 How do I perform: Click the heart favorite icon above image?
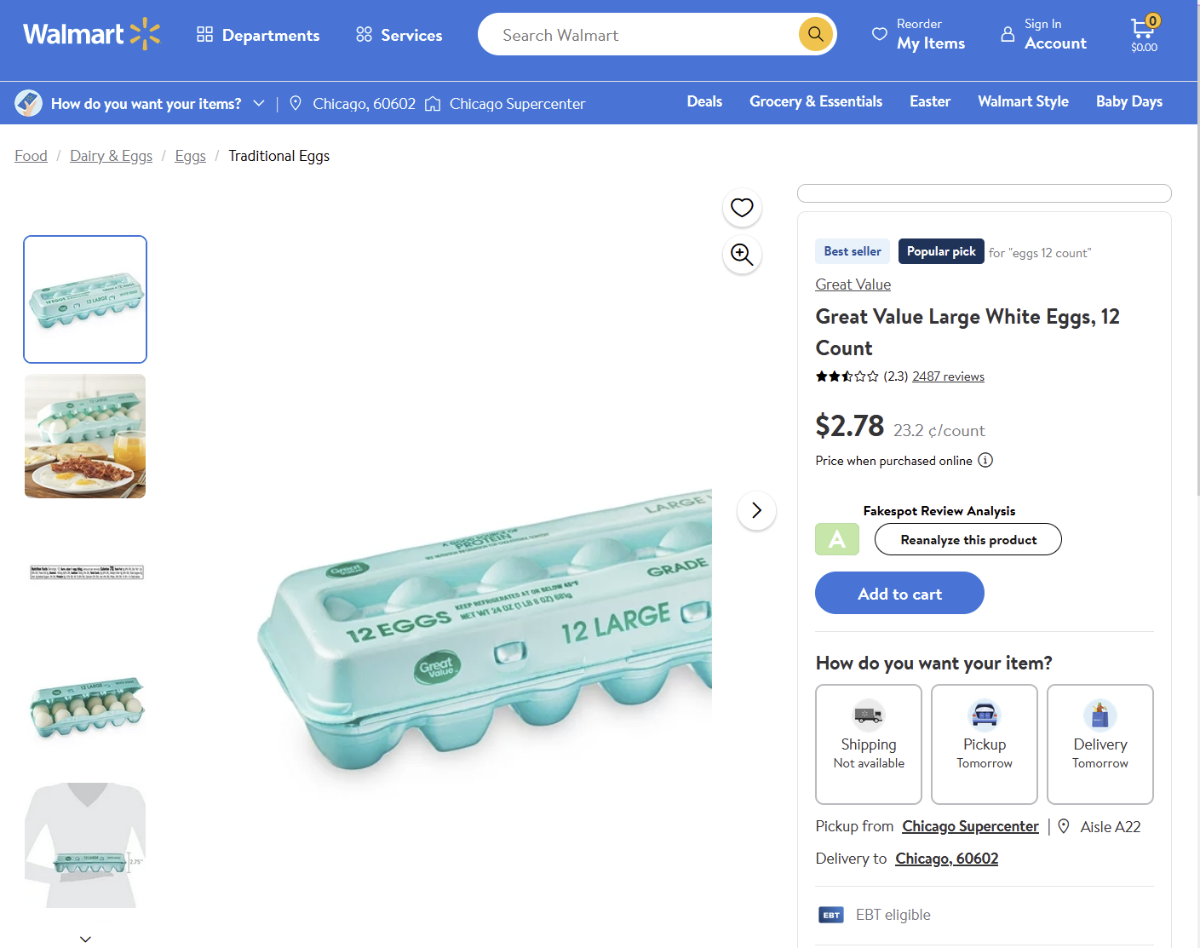741,207
